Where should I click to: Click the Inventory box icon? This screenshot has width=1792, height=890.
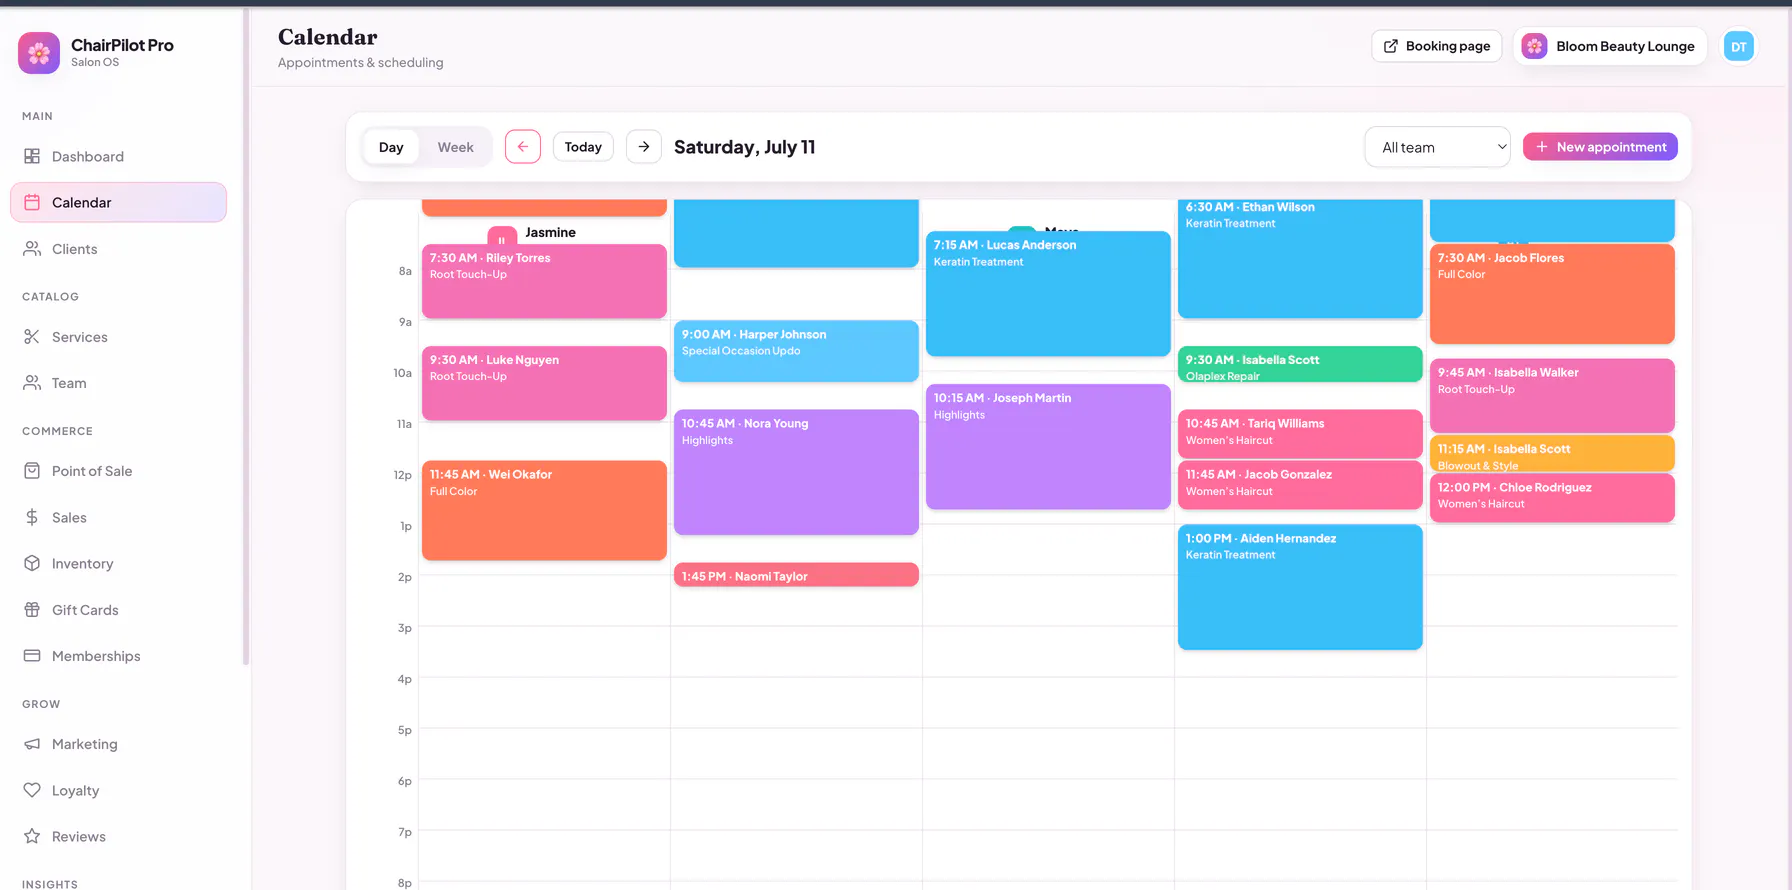[32, 563]
